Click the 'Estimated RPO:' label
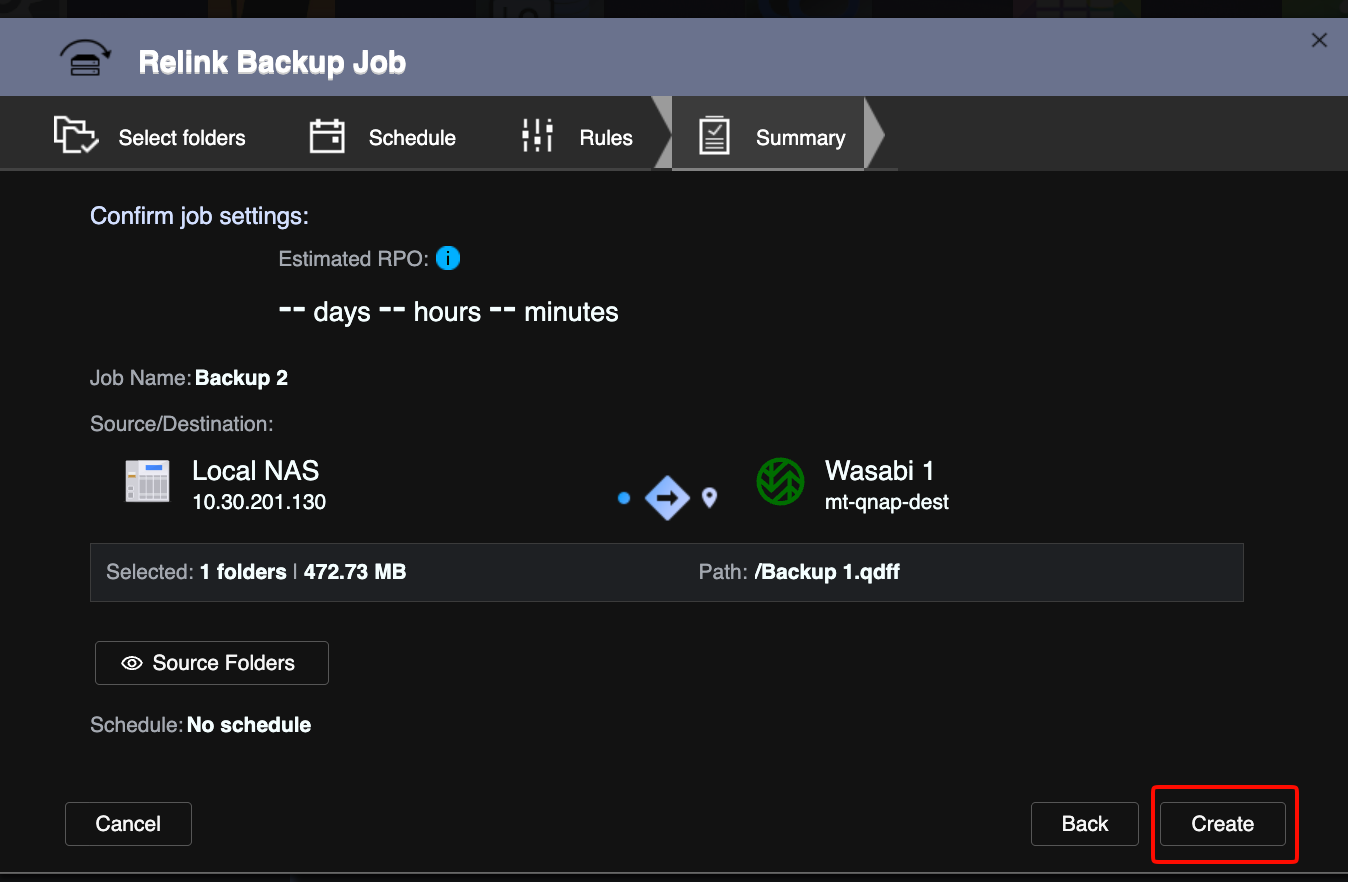The image size is (1348, 882). [x=354, y=259]
